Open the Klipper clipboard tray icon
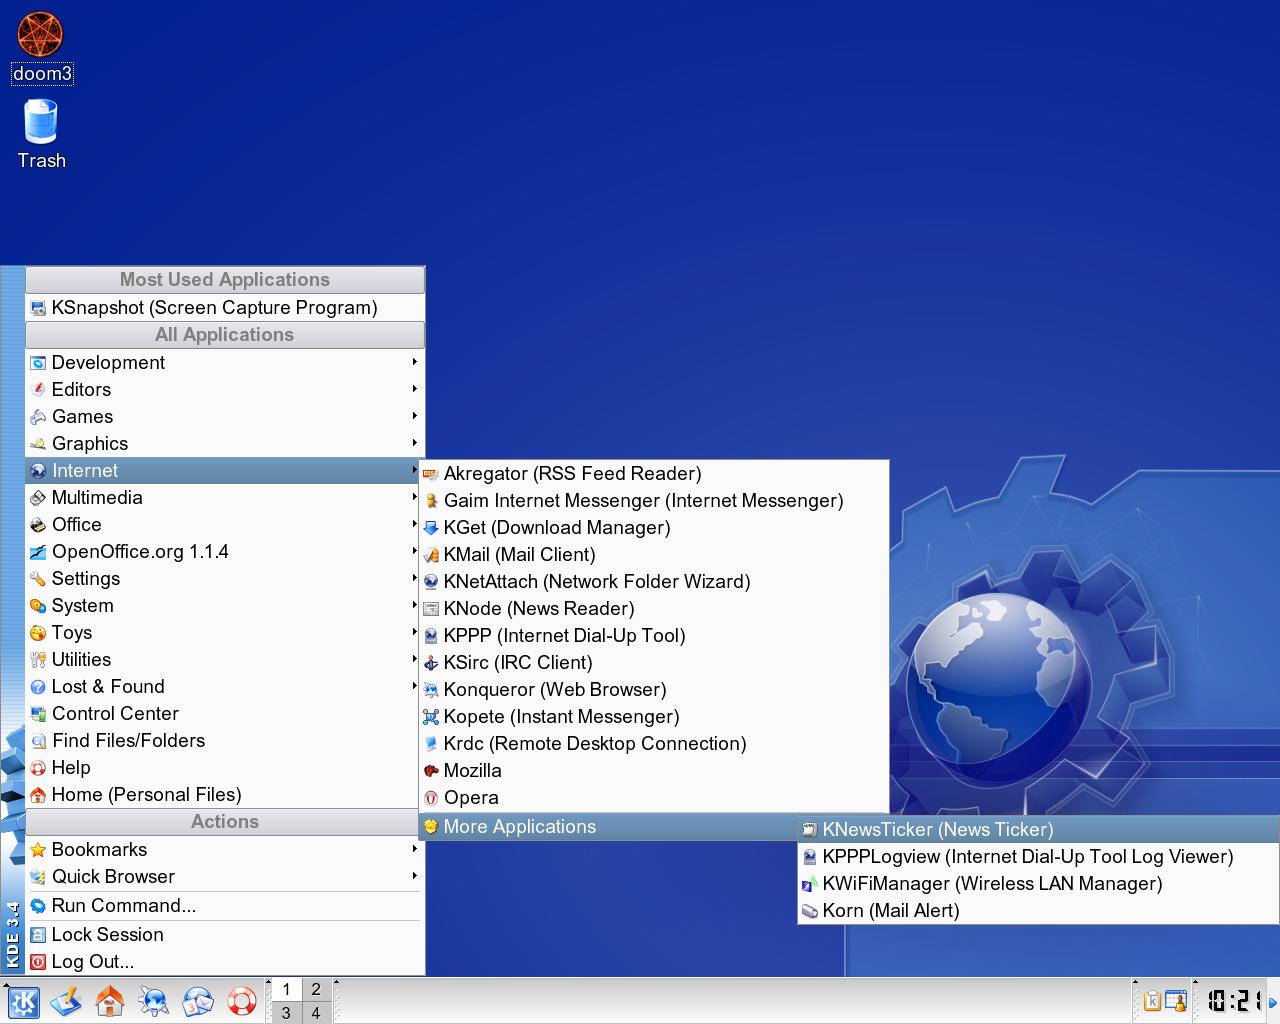The height and width of the screenshot is (1024, 1280). 1152,1001
